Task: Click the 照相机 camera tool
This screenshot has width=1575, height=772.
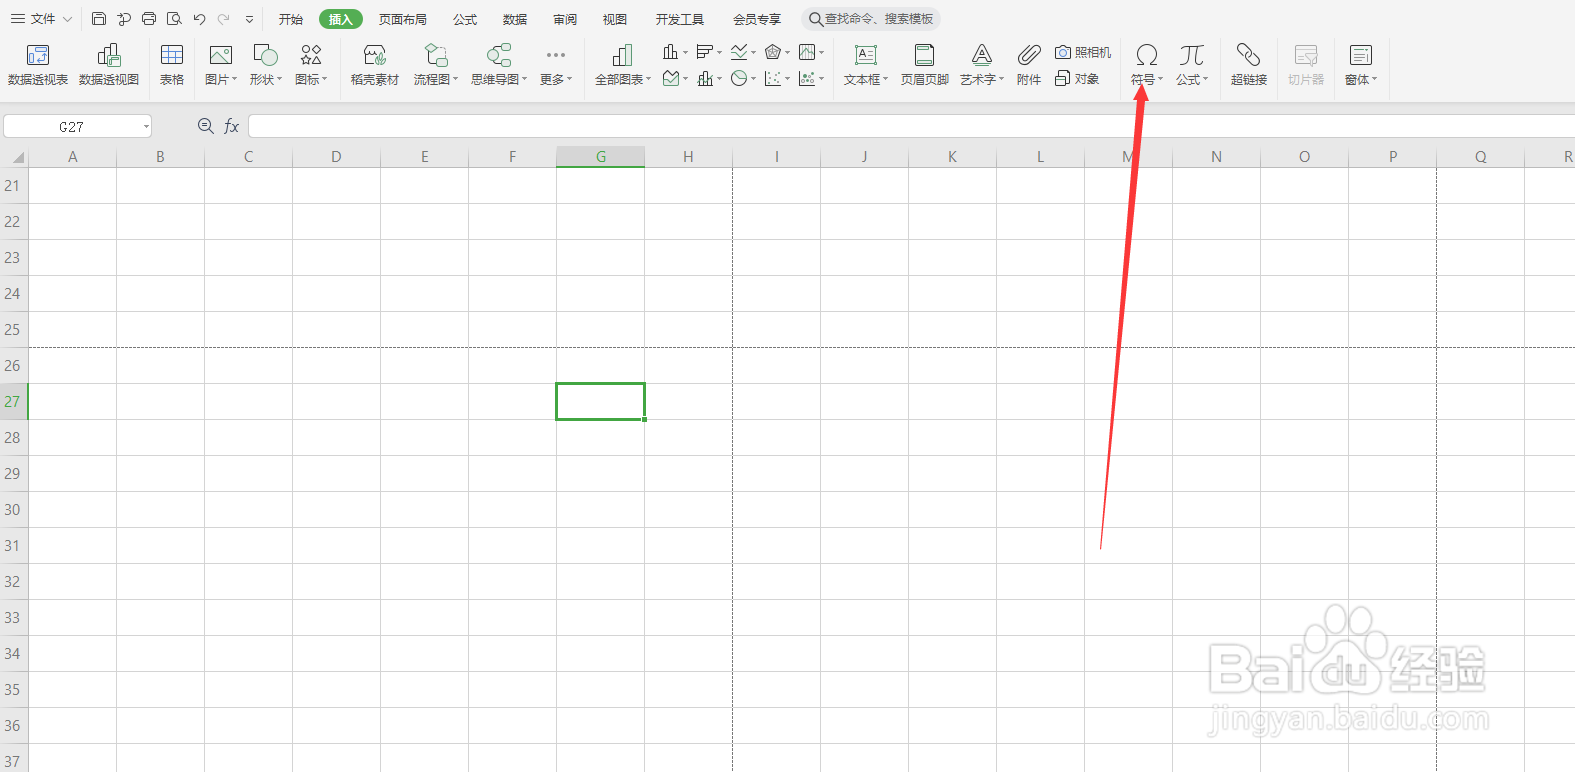Action: (1083, 52)
